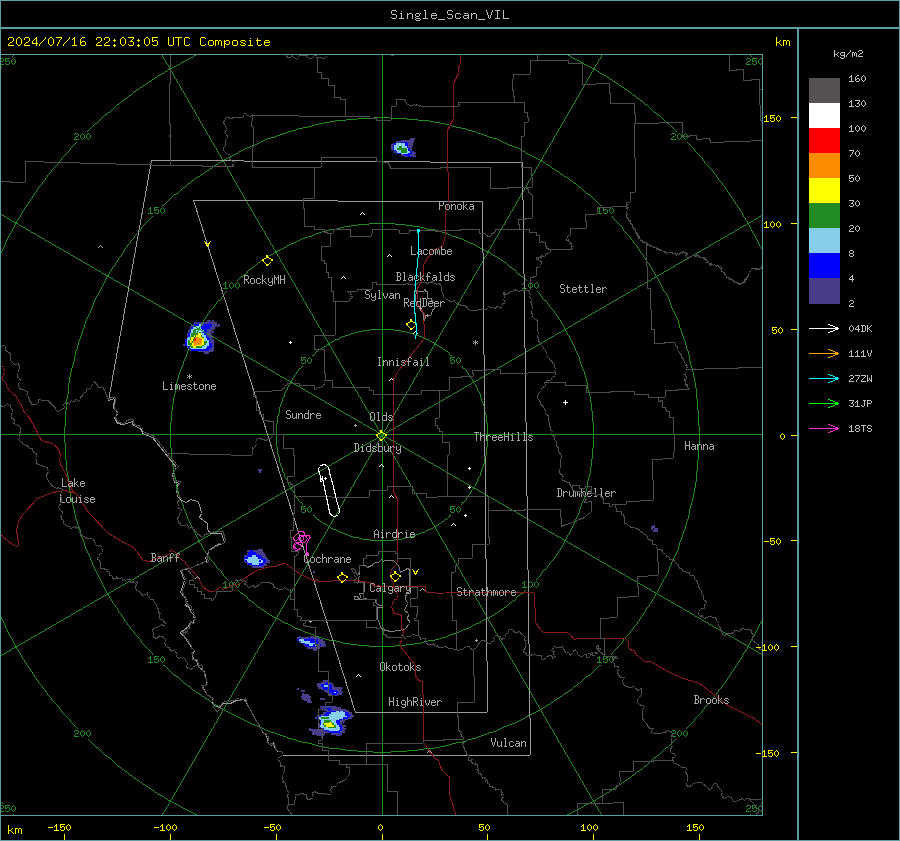Image resolution: width=900 pixels, height=841 pixels.
Task: Click the Innisfail label
Action: pos(403,362)
